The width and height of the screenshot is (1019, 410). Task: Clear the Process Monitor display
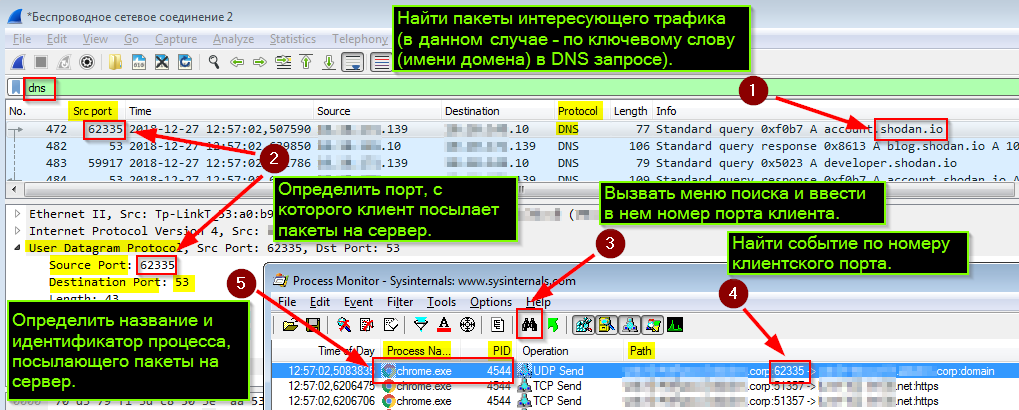click(390, 324)
